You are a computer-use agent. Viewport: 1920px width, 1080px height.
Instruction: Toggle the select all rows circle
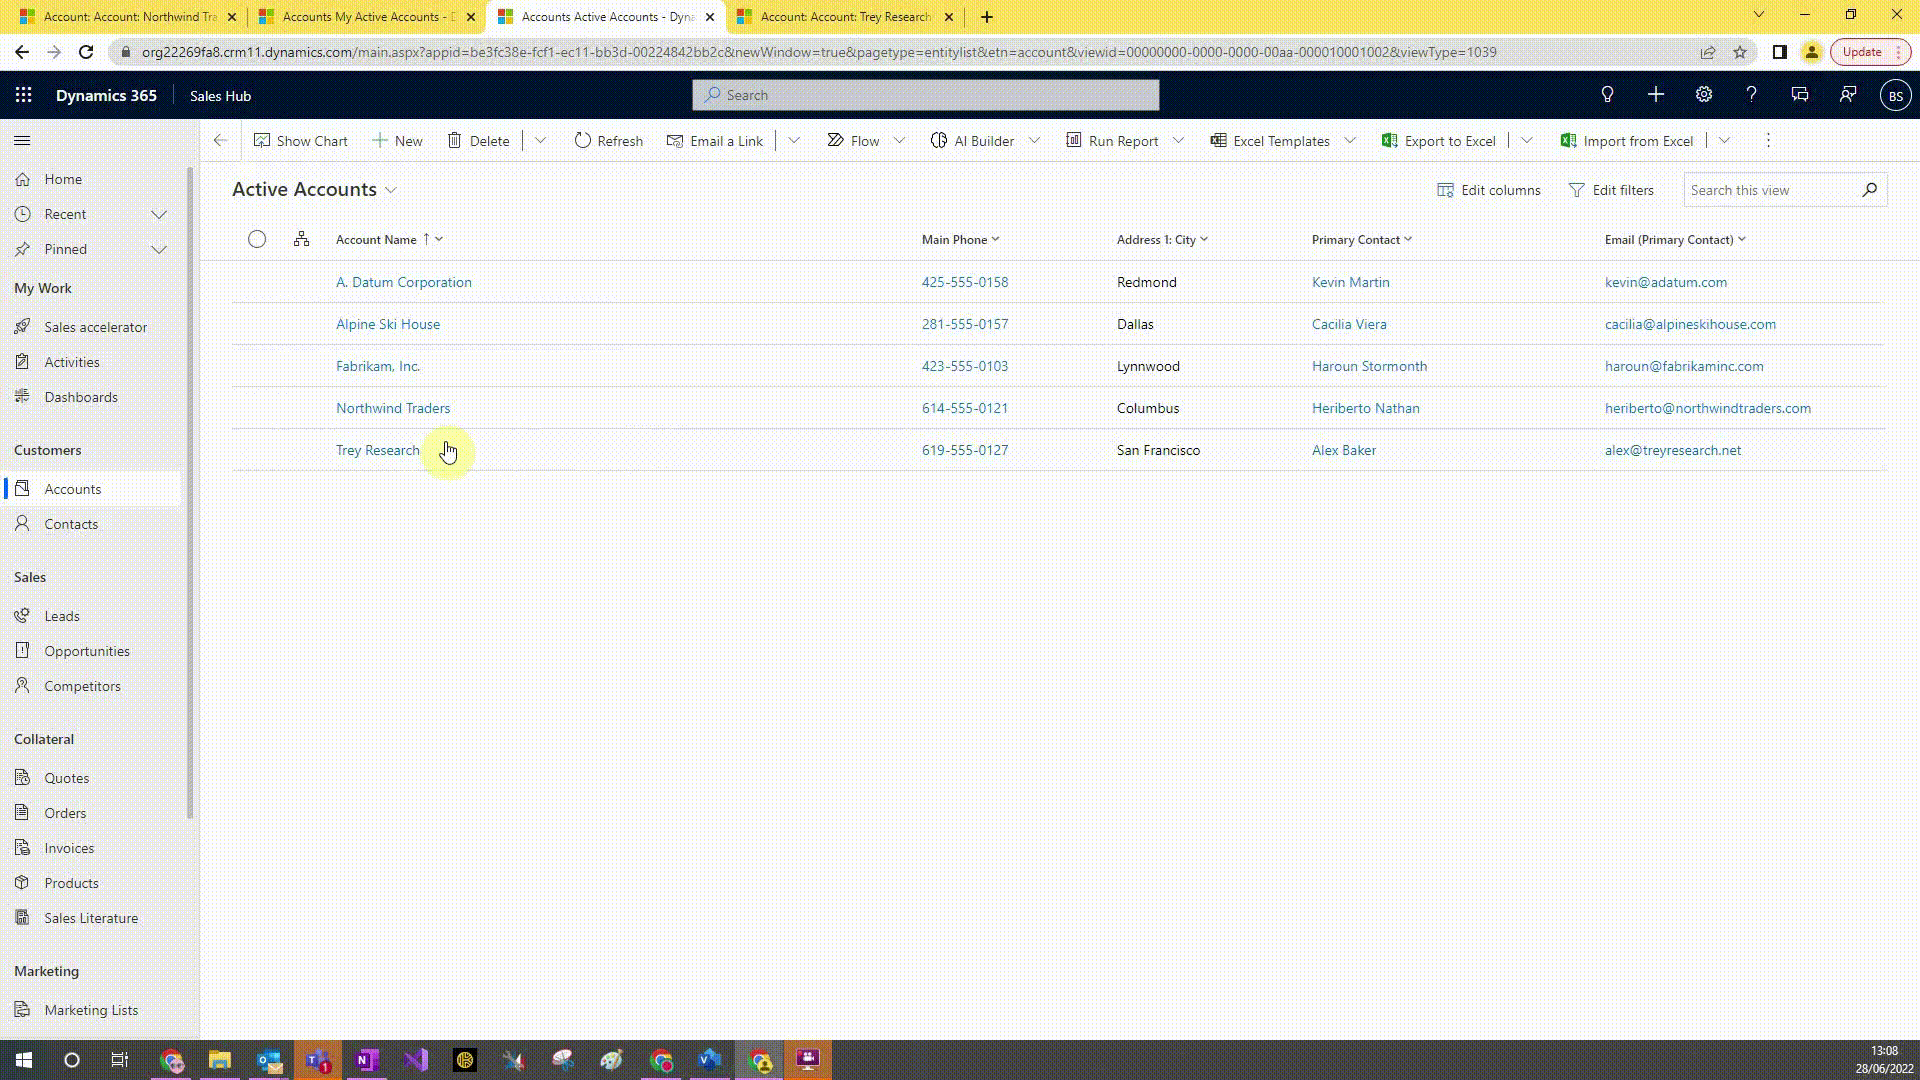257,239
